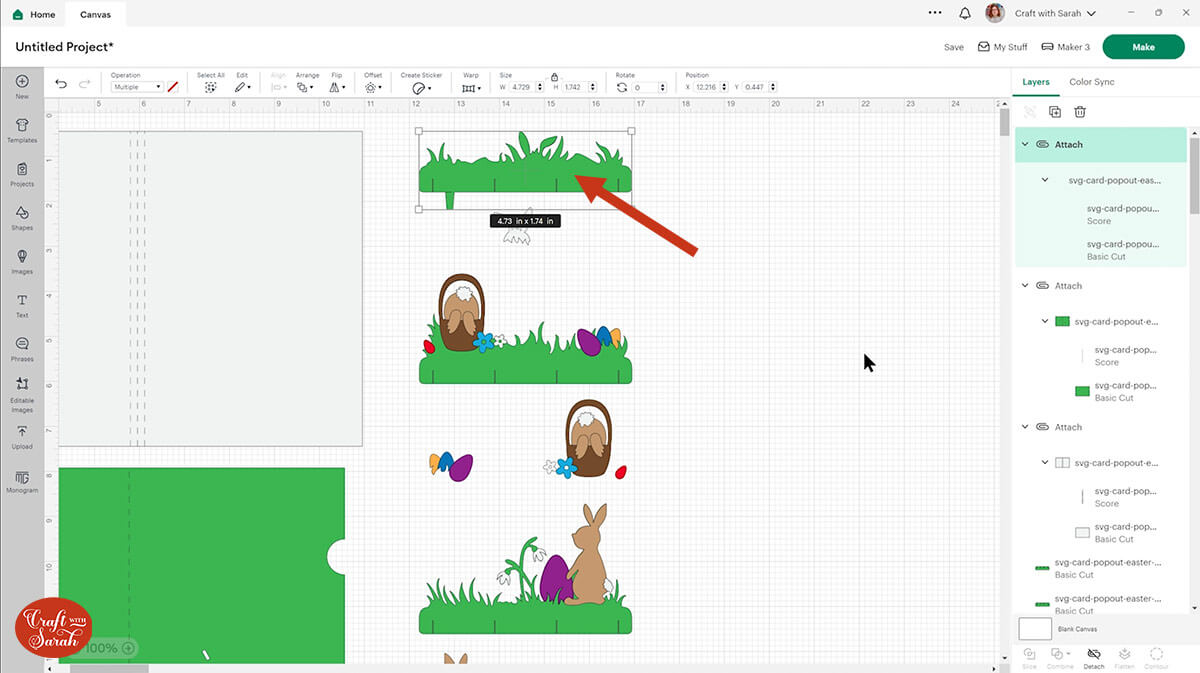Open the Edit pencil menu

241,87
